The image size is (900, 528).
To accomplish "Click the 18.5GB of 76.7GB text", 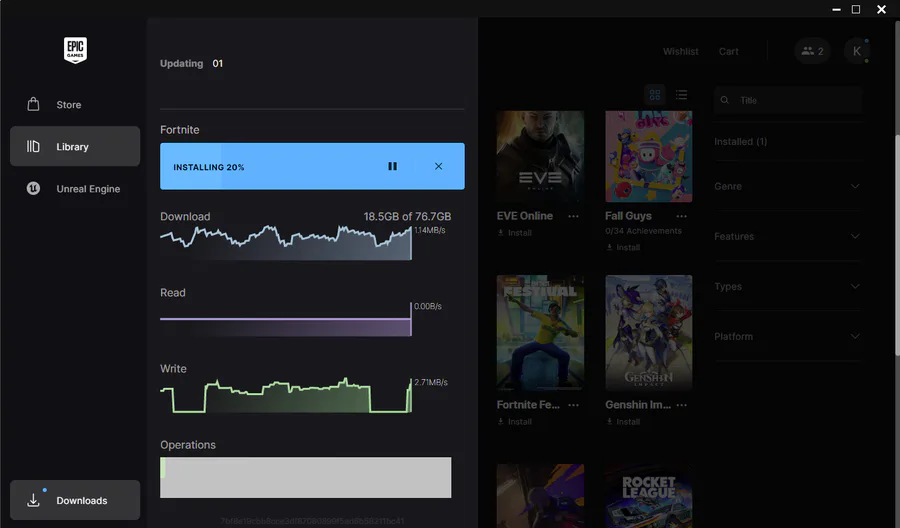I will (x=407, y=216).
